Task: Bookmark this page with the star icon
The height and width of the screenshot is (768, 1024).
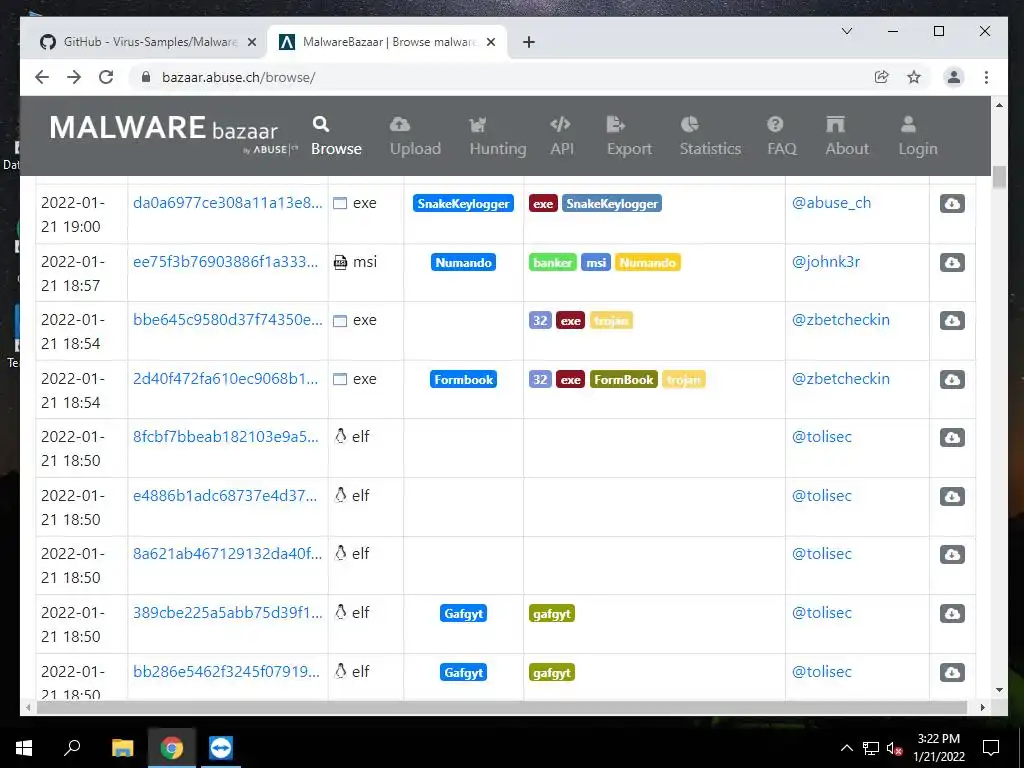Action: (x=914, y=77)
